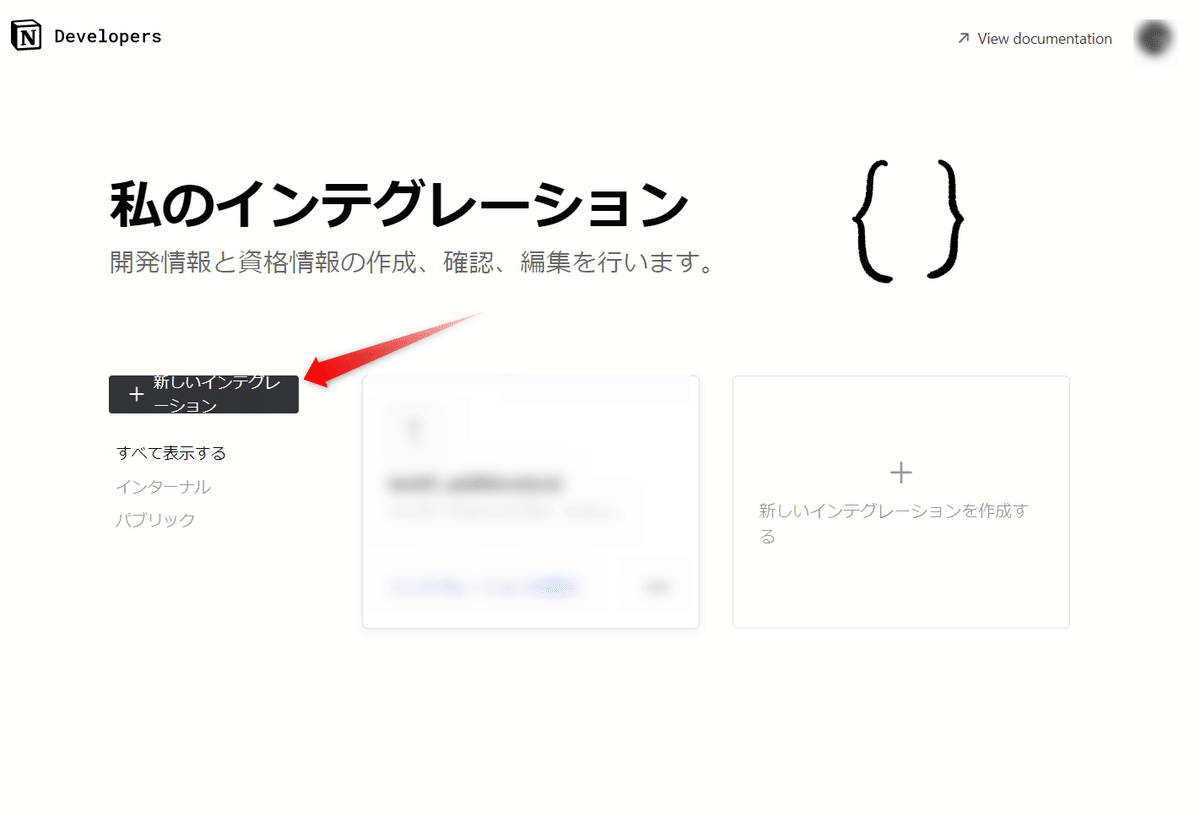This screenshot has width=1200, height=821.
Task: Click the Notion cube logo
Action: pyautogui.click(x=25, y=34)
